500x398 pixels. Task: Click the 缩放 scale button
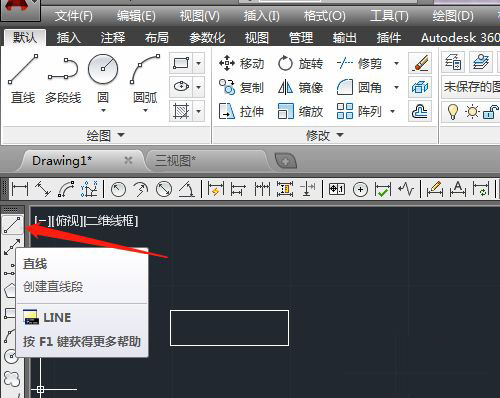coord(300,111)
